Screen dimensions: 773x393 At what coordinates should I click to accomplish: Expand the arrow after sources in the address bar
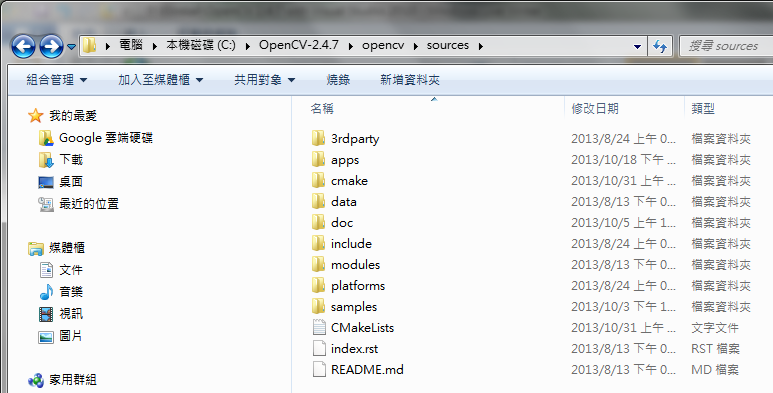[481, 46]
